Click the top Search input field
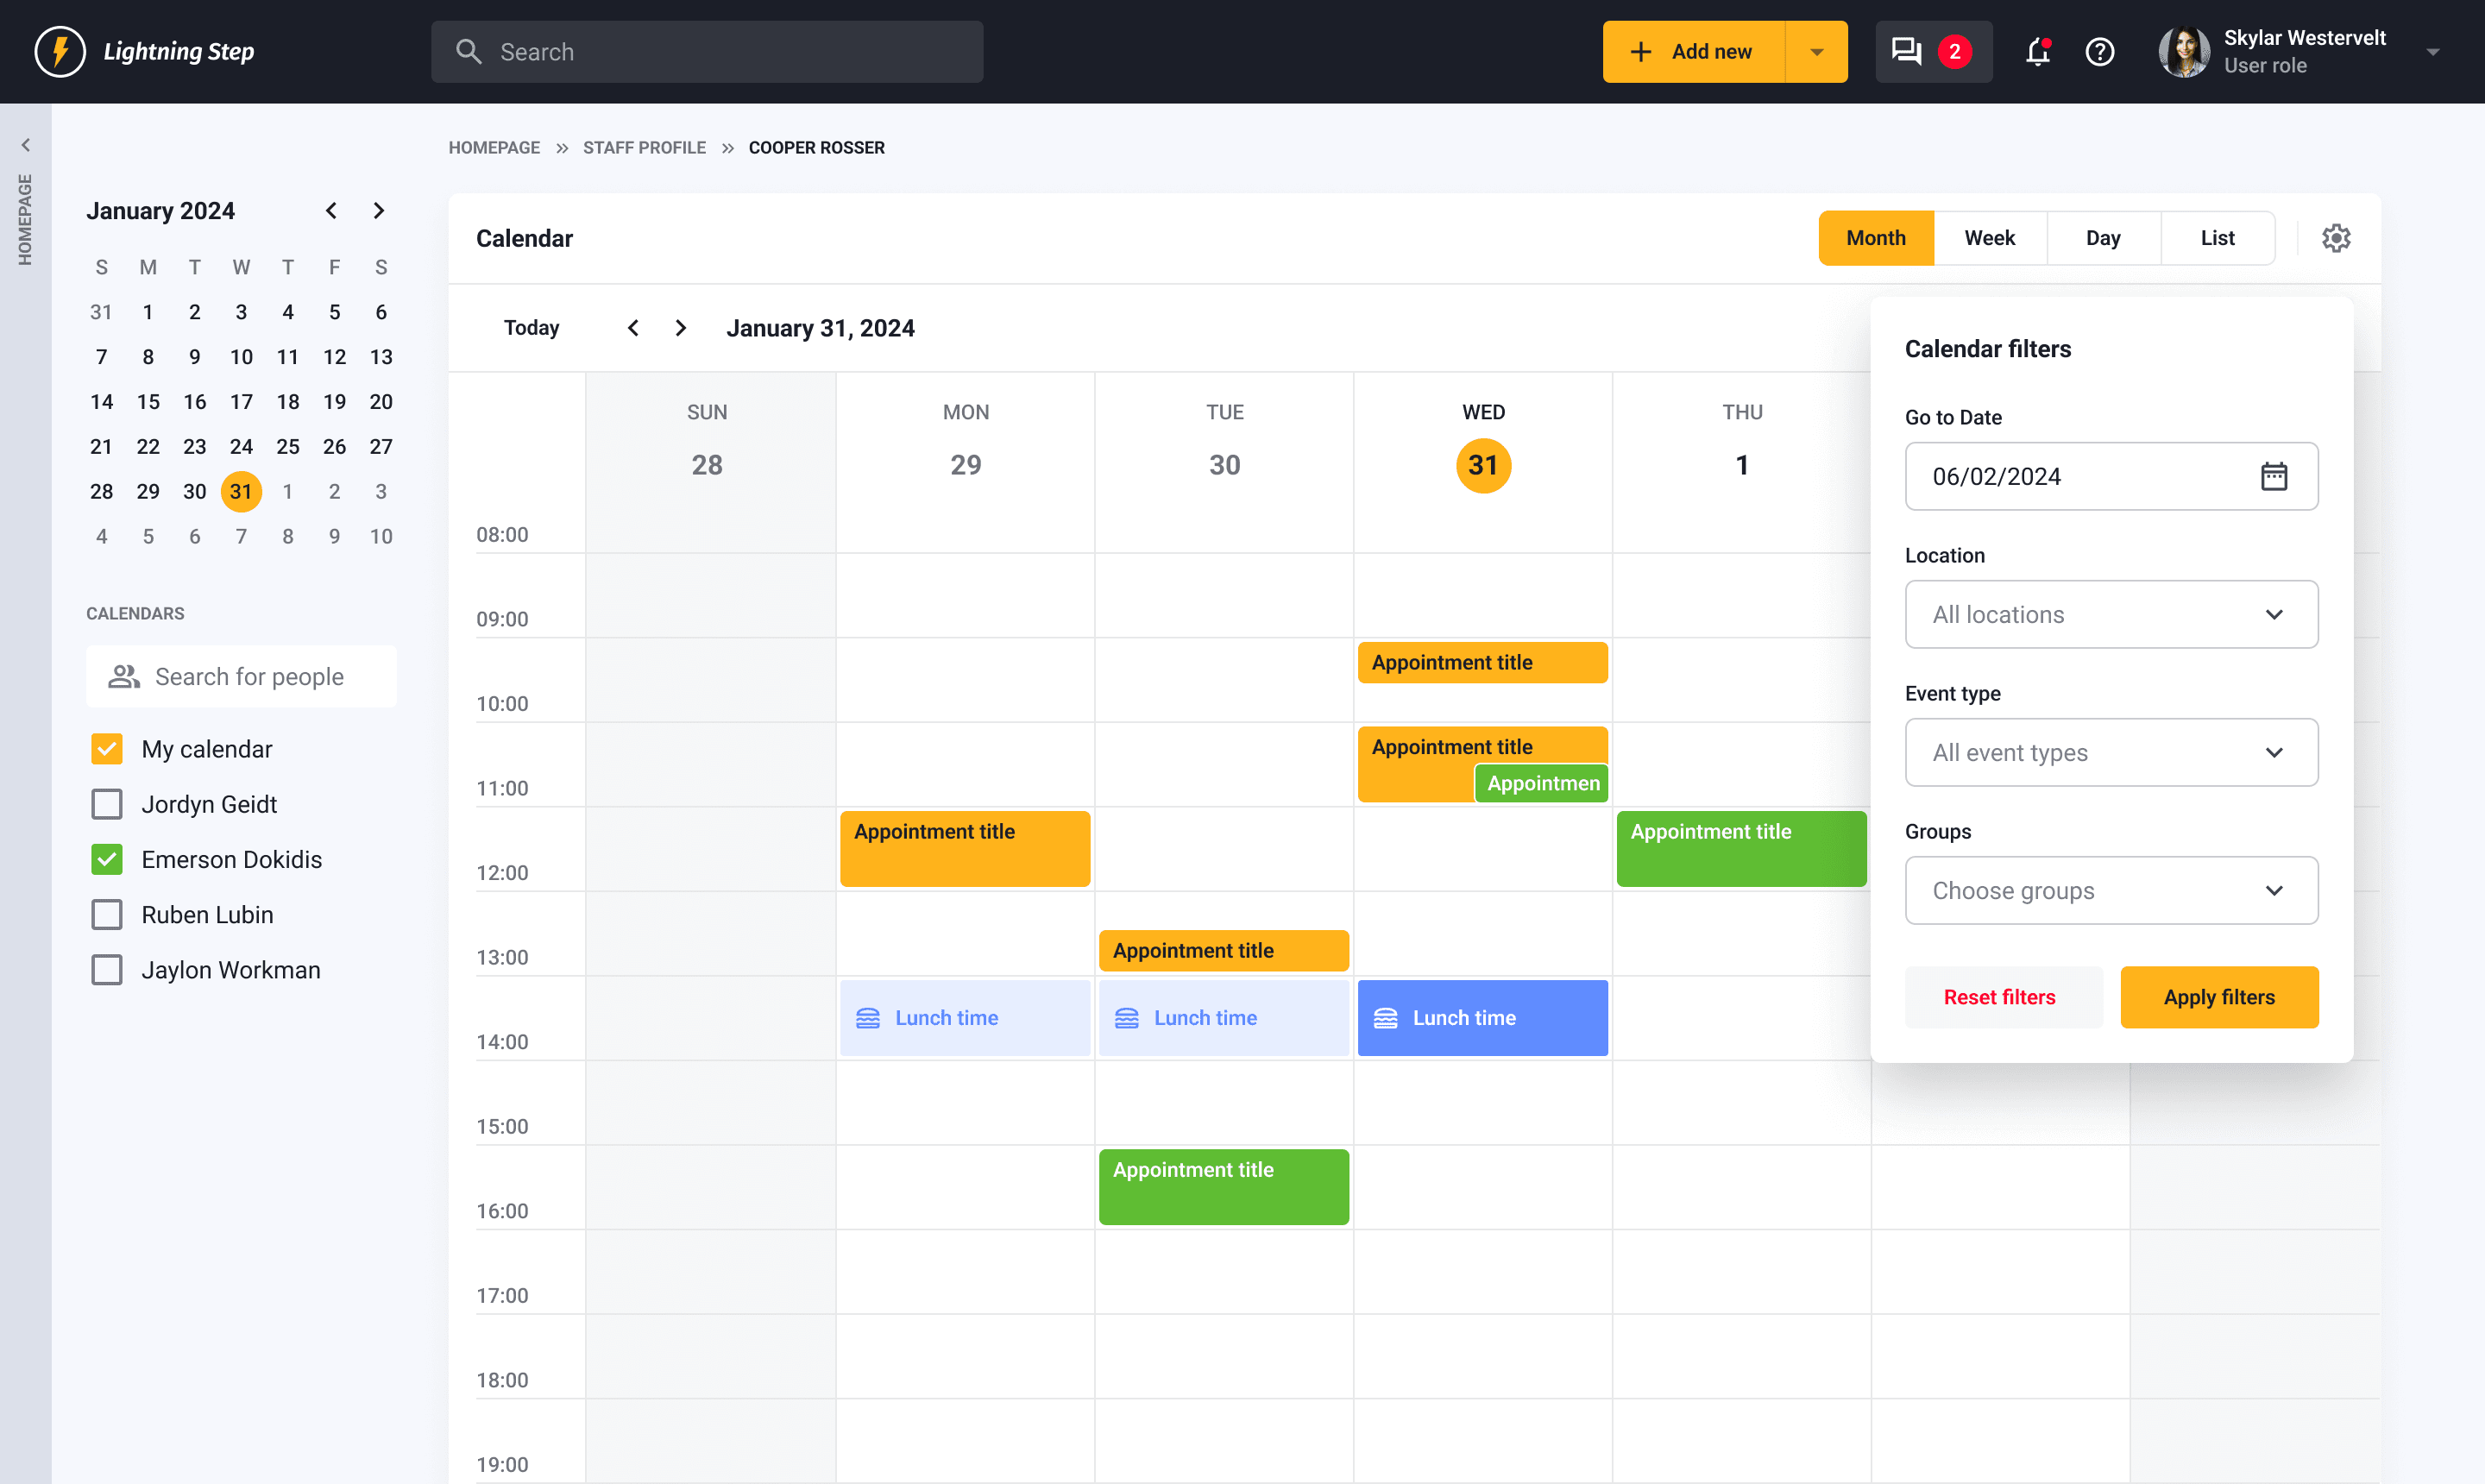Screen dimensions: 2485x1484 (707, 51)
